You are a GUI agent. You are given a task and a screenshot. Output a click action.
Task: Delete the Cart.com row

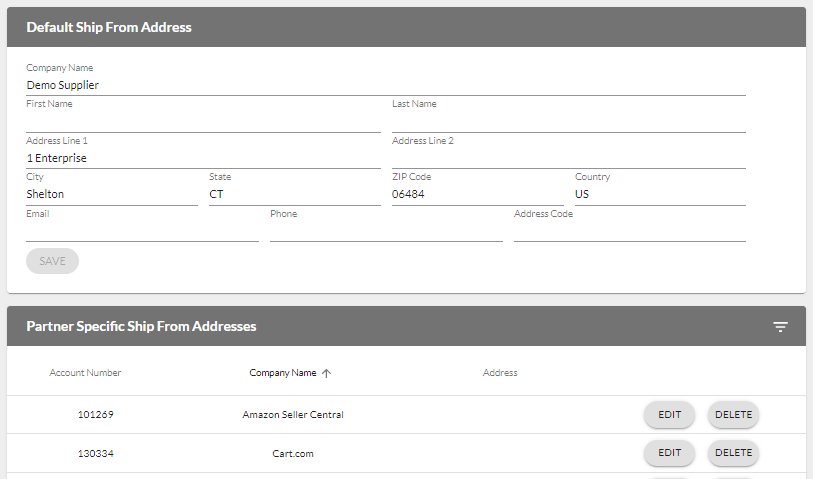[x=733, y=453]
